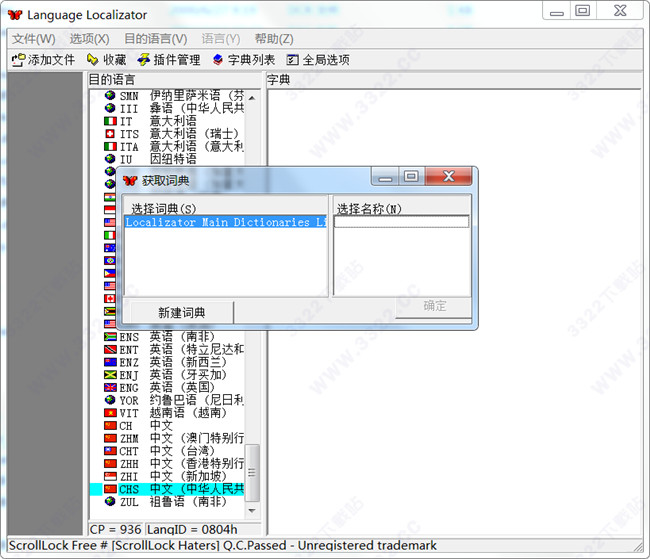Click globe icon next to SMN row
The height and width of the screenshot is (559, 650).
point(110,95)
